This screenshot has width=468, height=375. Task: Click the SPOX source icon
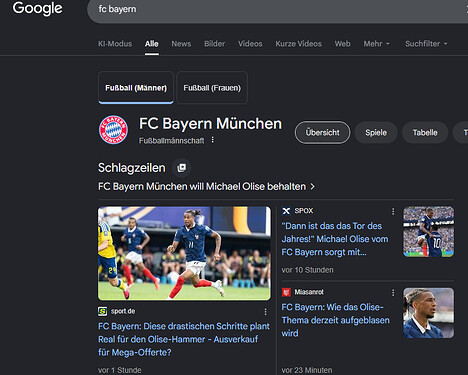point(286,211)
